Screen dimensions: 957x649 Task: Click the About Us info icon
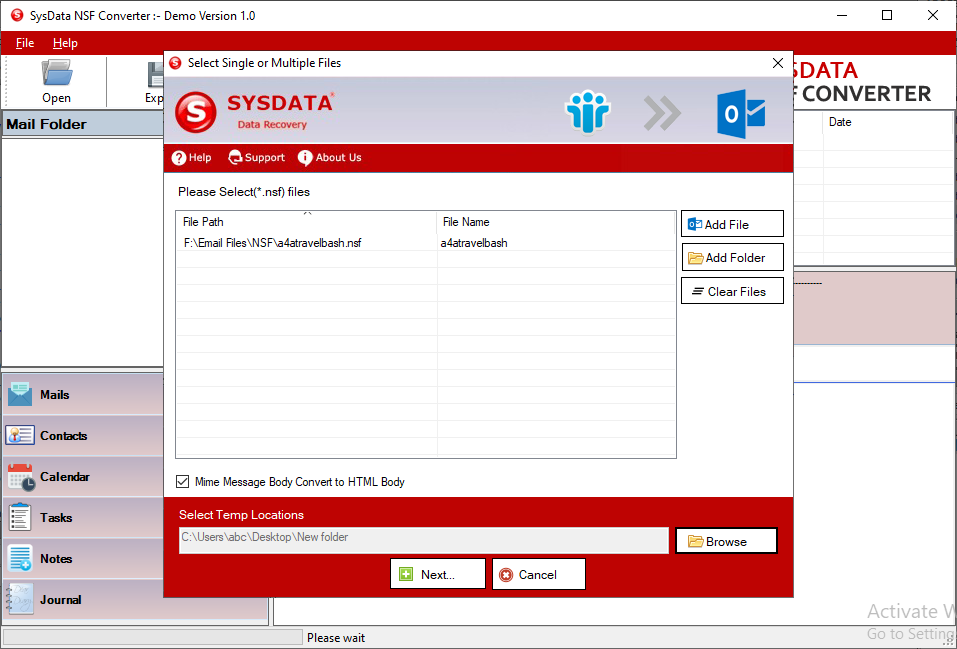pyautogui.click(x=305, y=158)
